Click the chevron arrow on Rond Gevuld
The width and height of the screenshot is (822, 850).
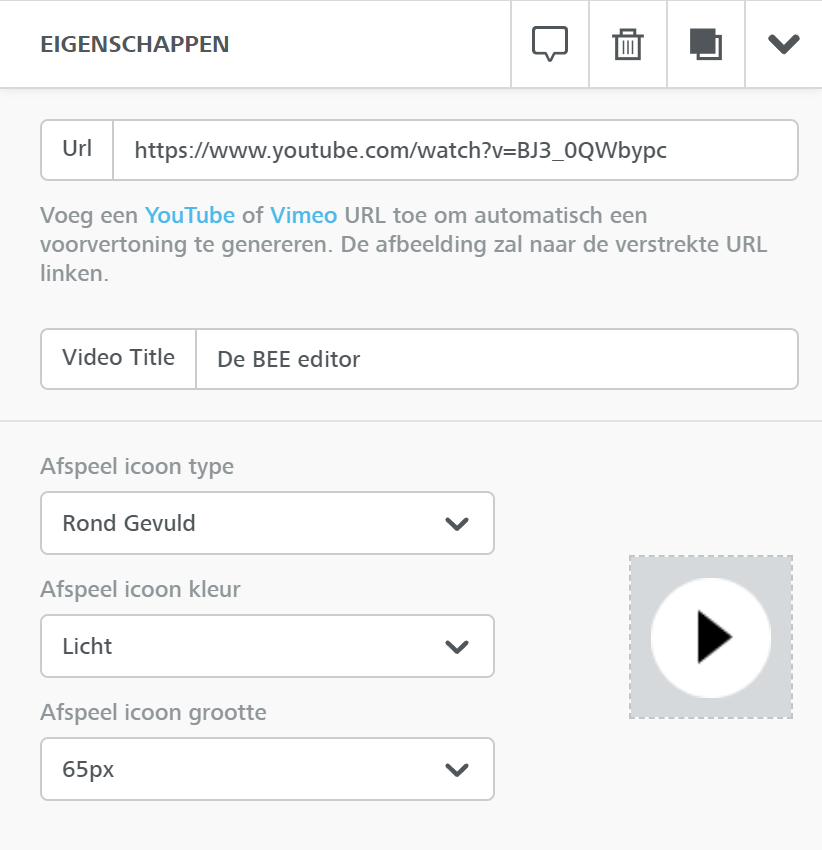457,524
